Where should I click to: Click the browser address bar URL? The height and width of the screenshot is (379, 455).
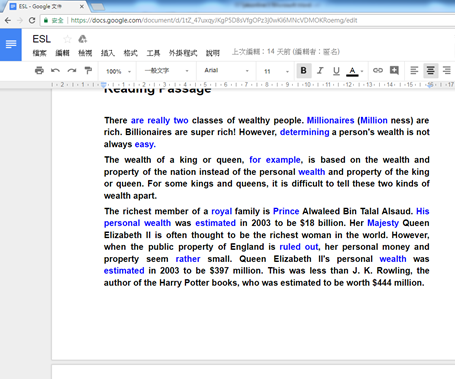(x=214, y=20)
